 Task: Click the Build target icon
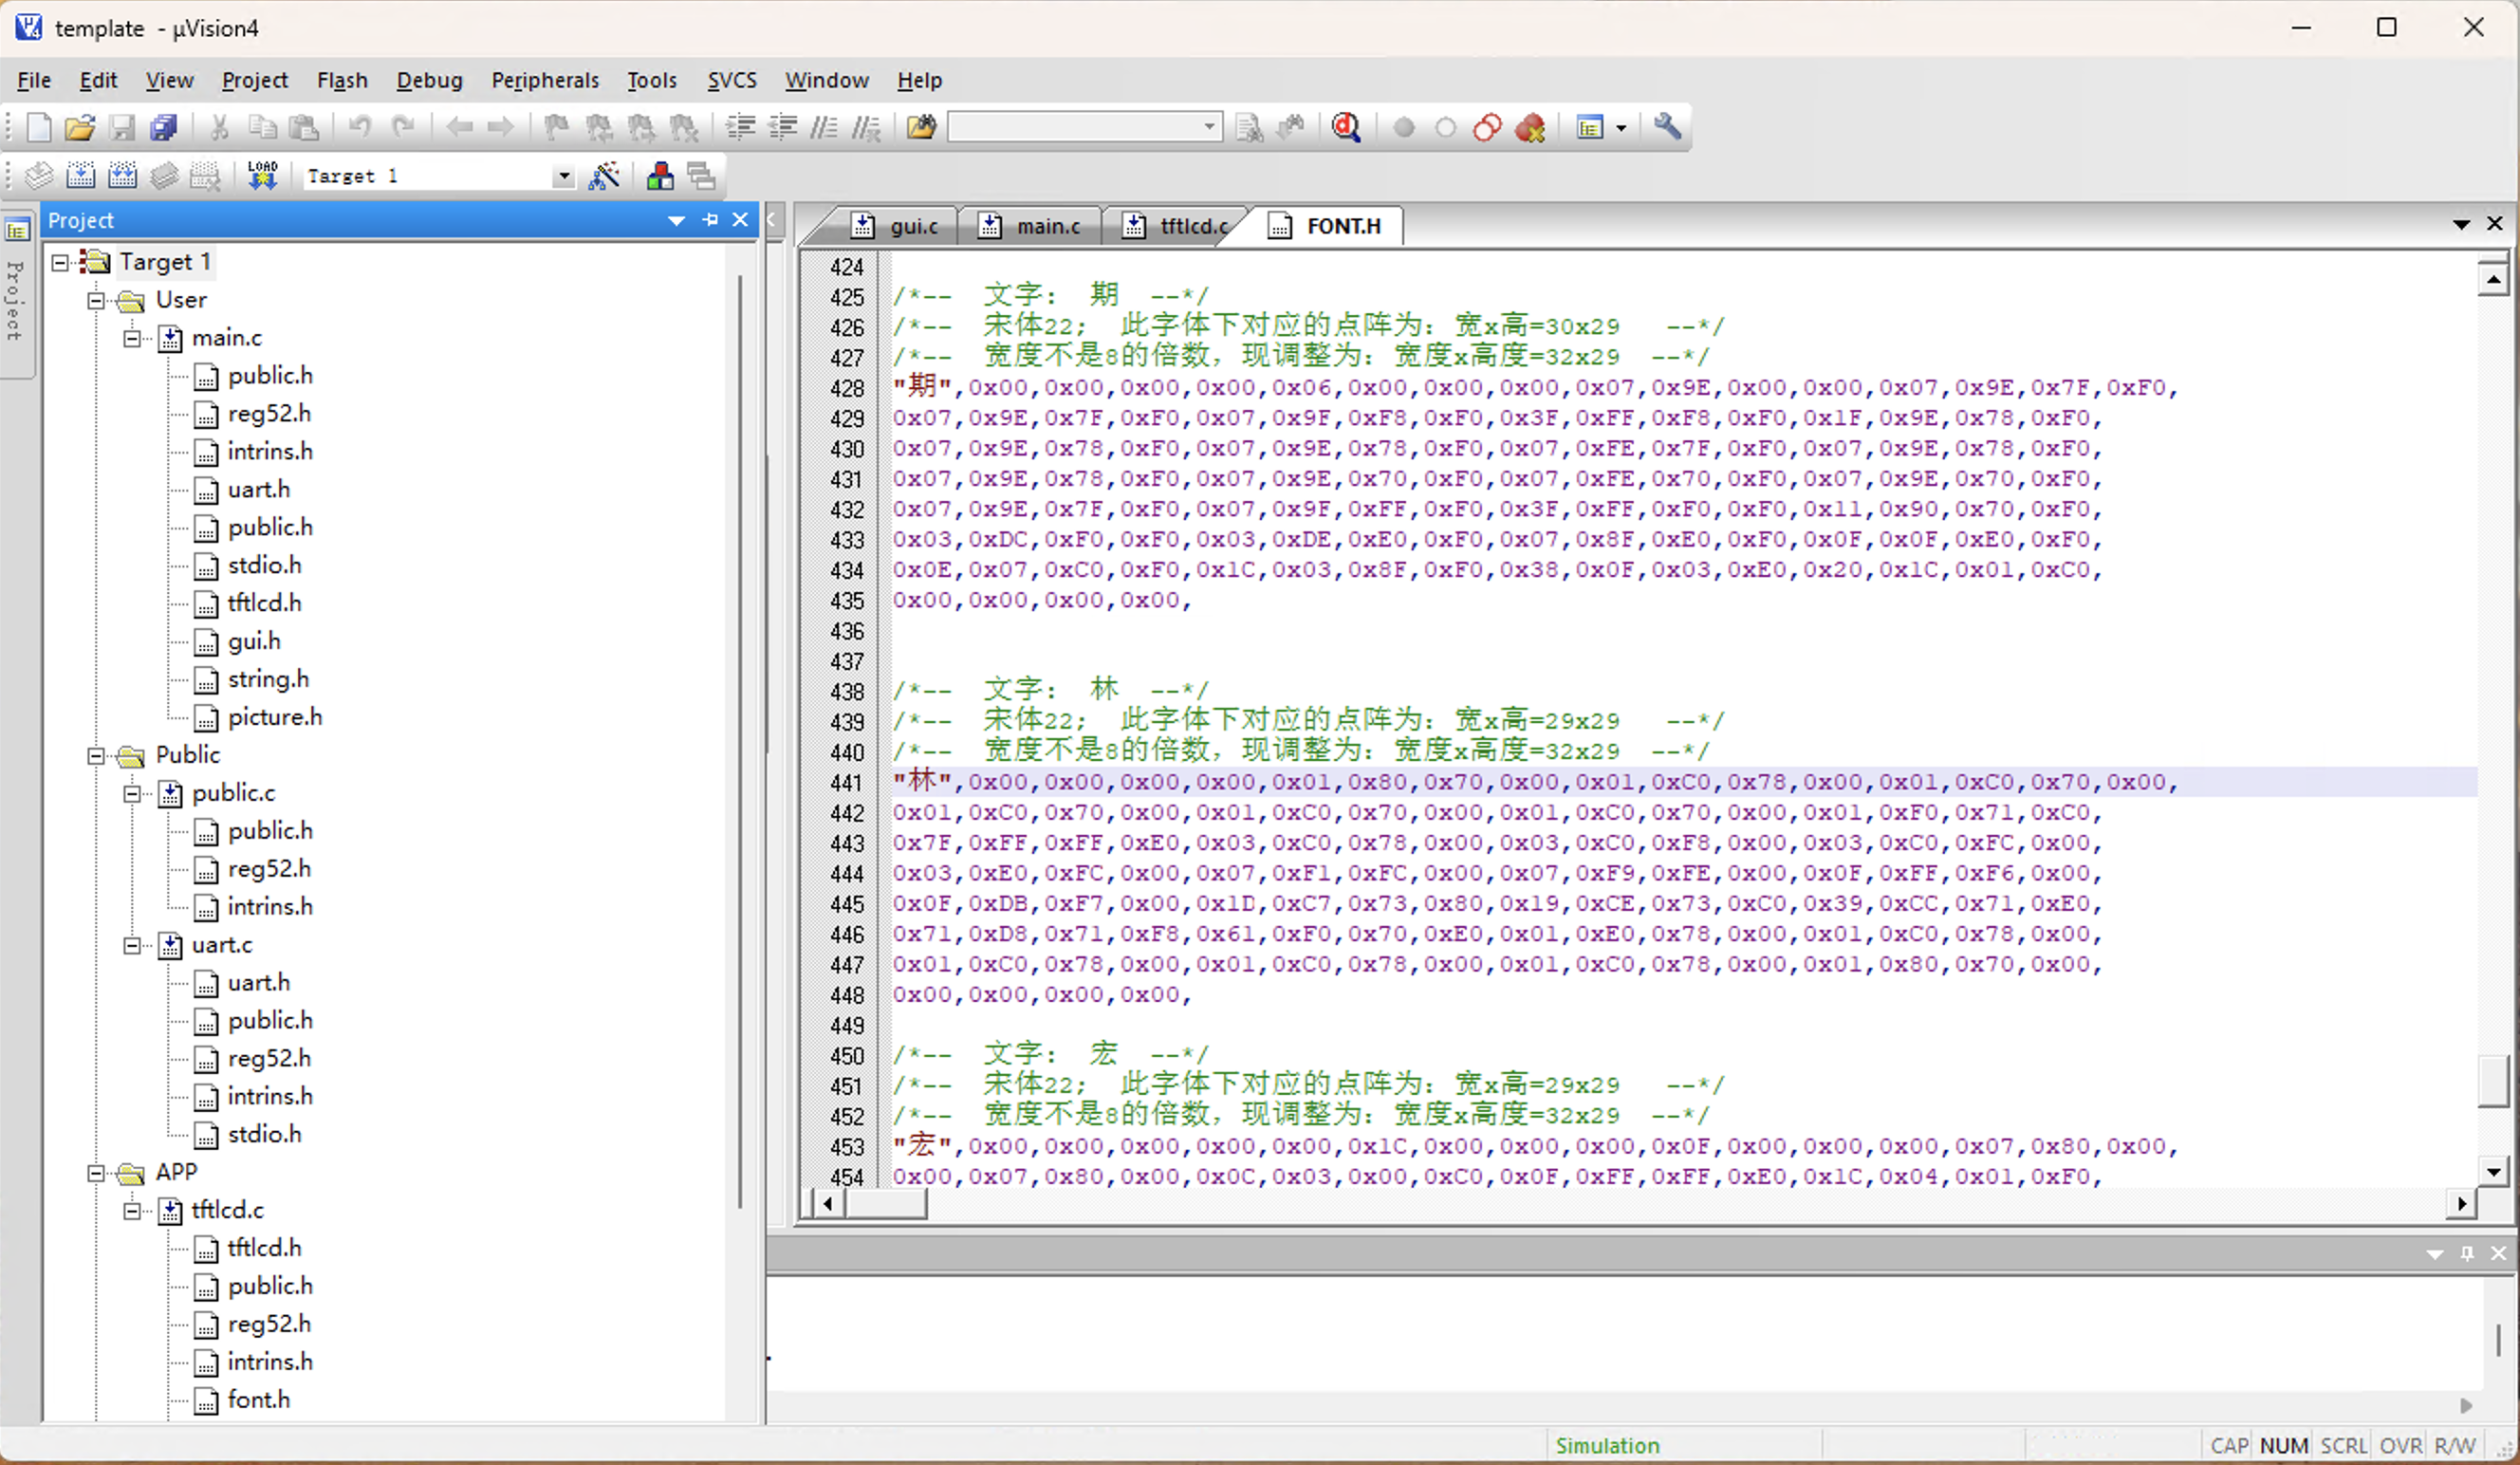point(80,176)
